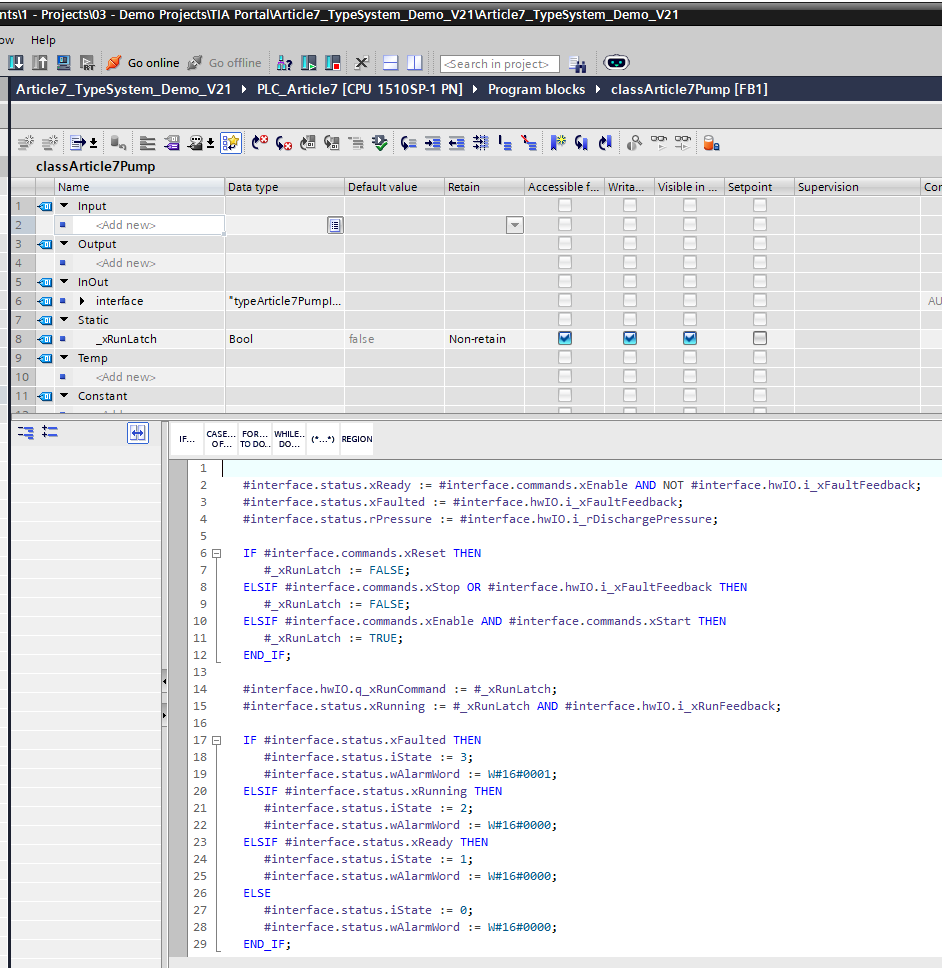
Task: Split the editor space horizontally
Action: click(x=391, y=62)
